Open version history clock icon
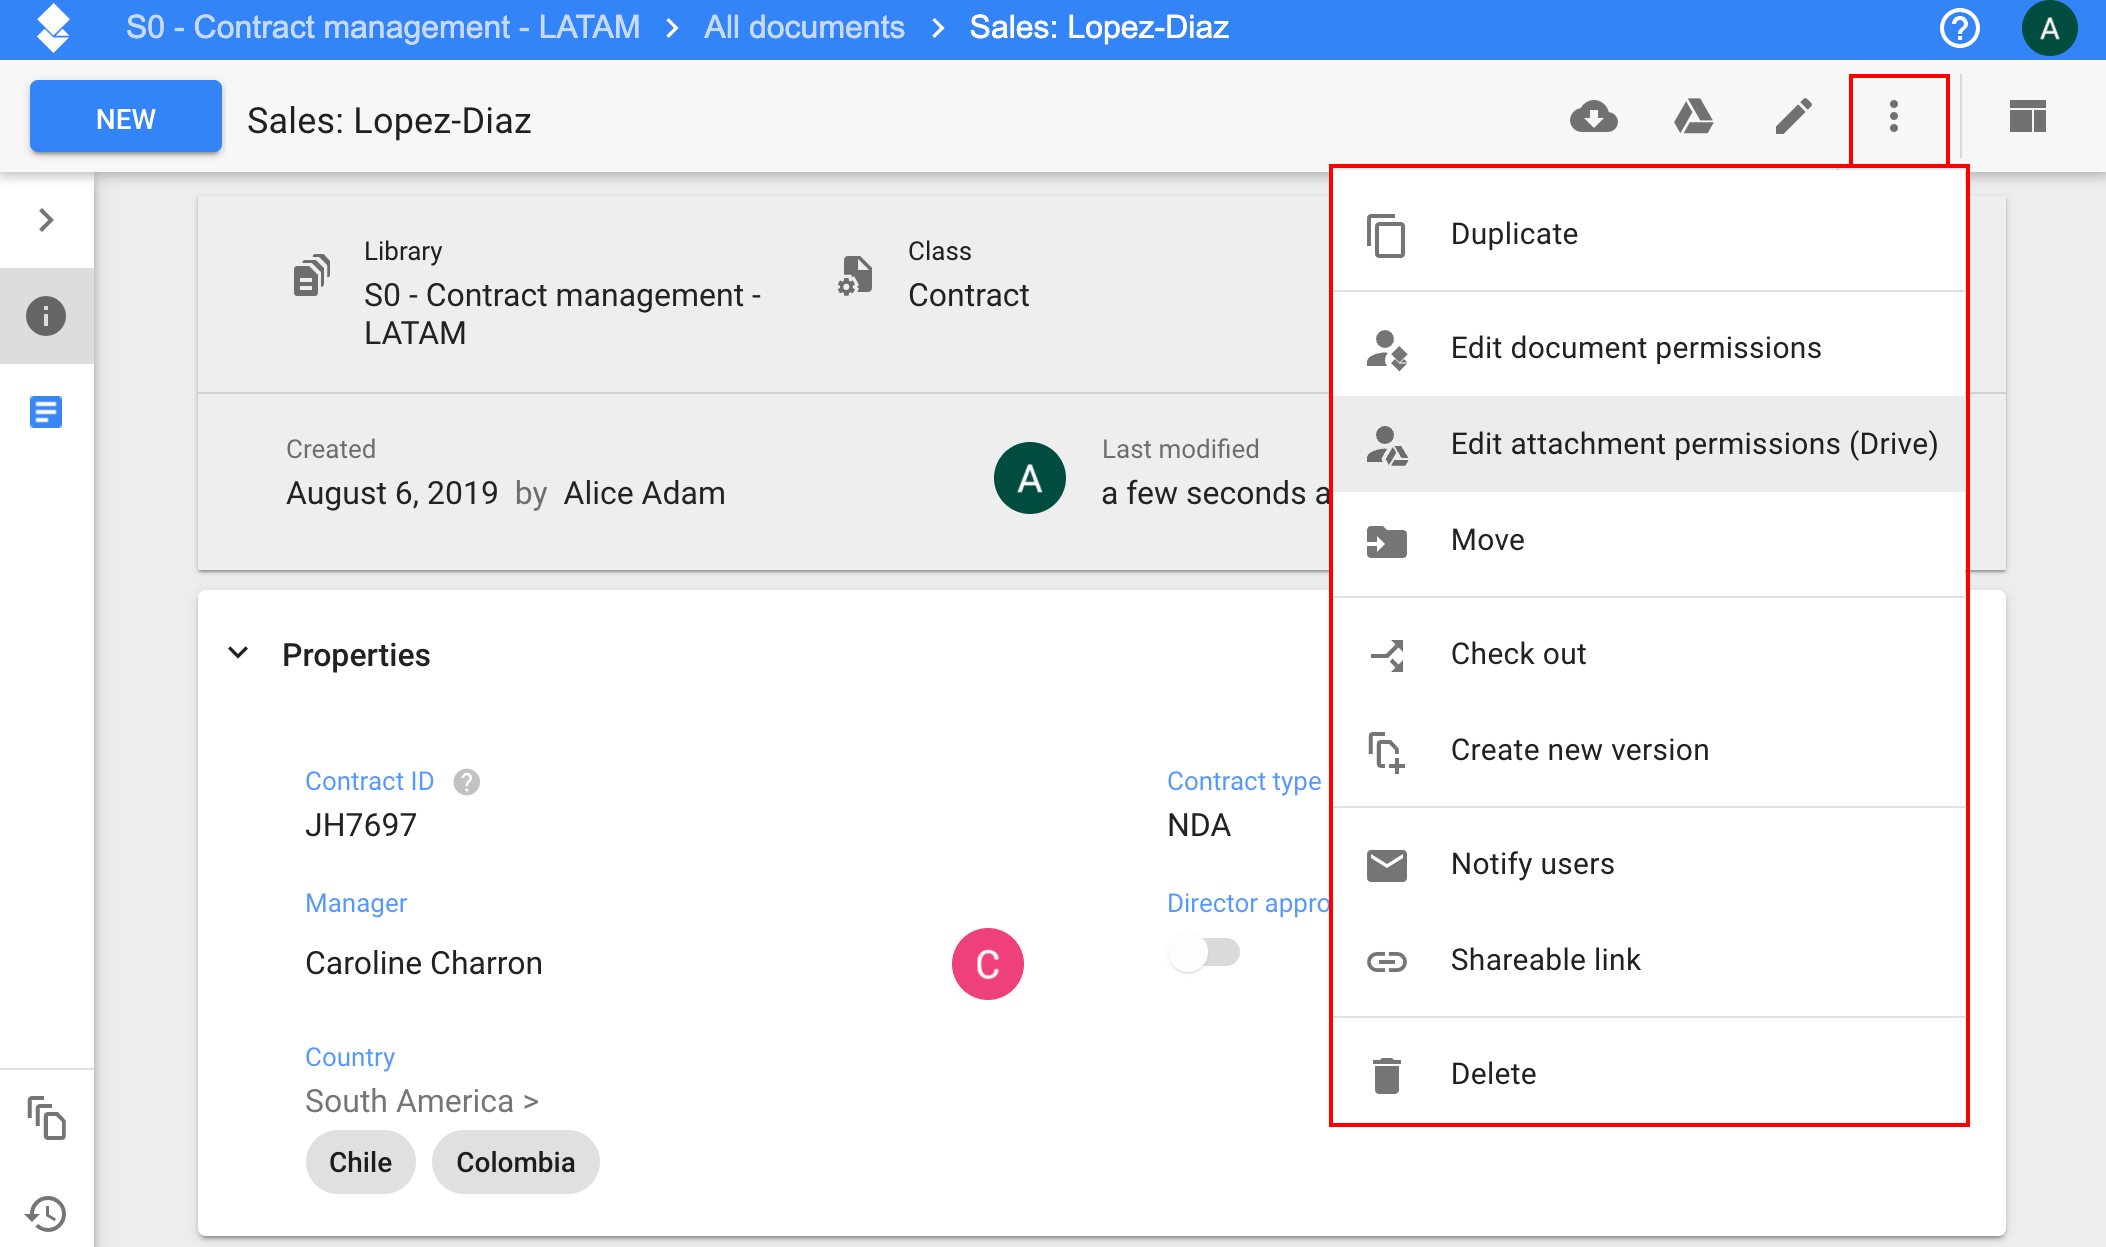2106x1247 pixels. pyautogui.click(x=46, y=1213)
